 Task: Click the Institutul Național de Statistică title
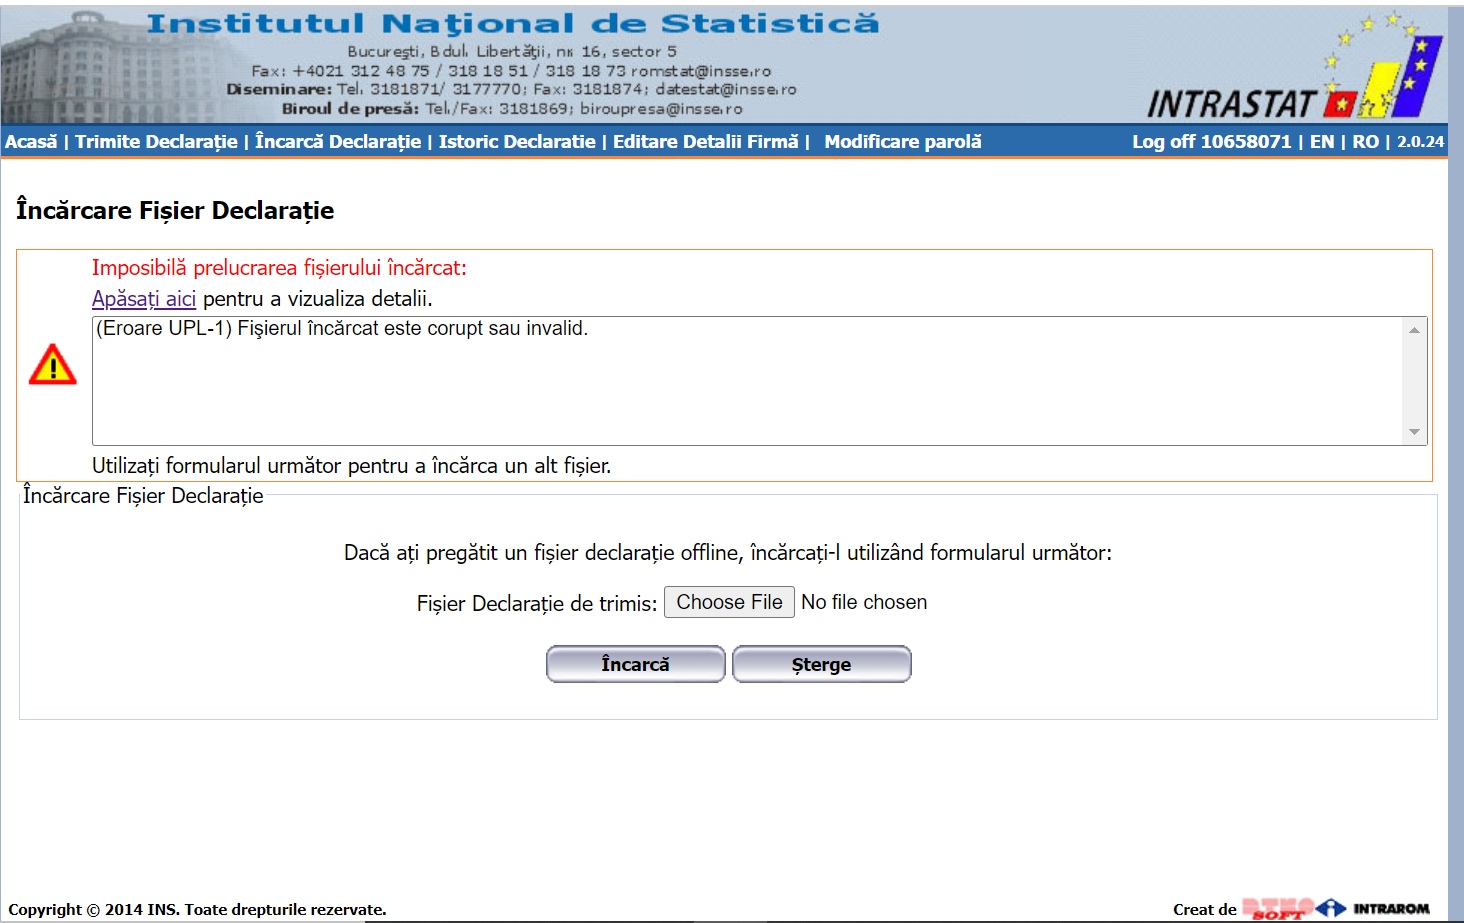pos(513,23)
